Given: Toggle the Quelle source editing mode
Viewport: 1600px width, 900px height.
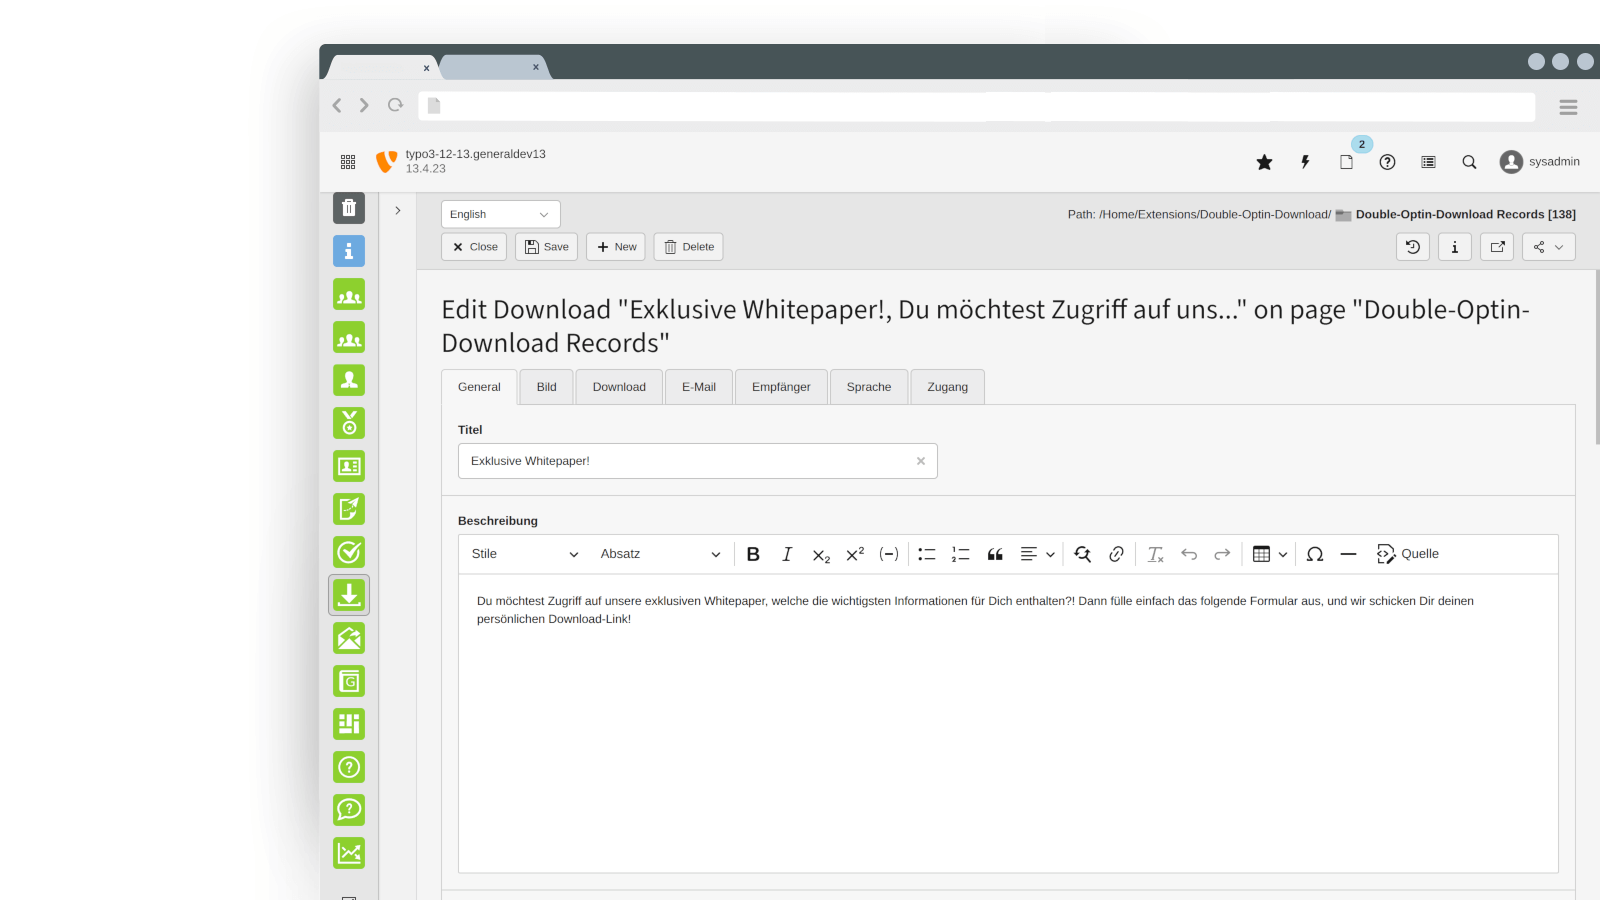Looking at the screenshot, I should pyautogui.click(x=1407, y=554).
